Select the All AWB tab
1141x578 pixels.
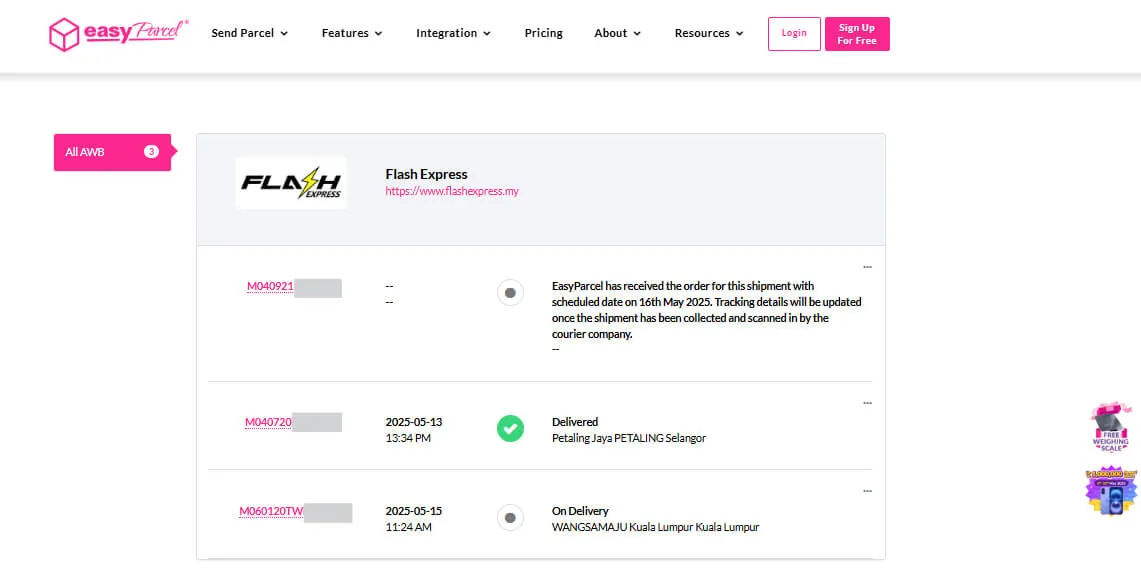tap(111, 152)
